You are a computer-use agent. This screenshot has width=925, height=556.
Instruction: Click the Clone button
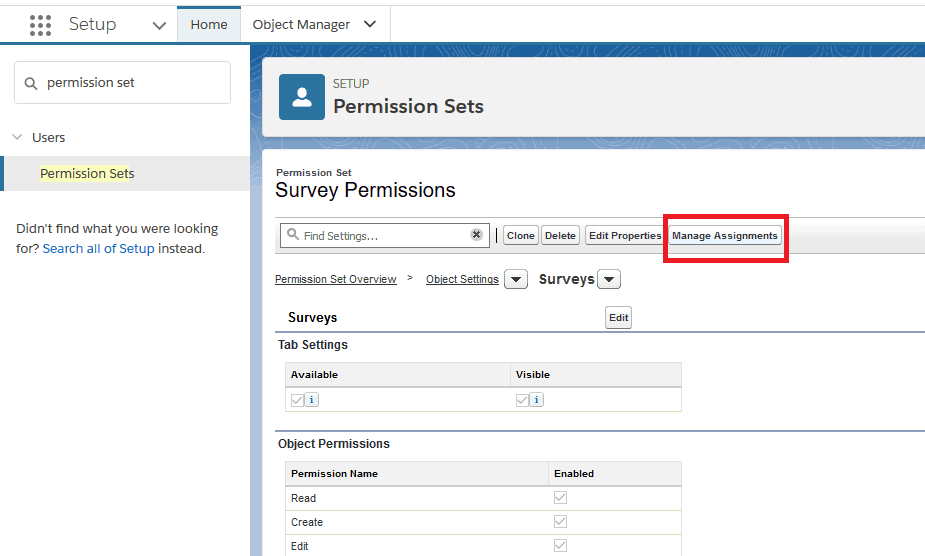[x=520, y=236]
